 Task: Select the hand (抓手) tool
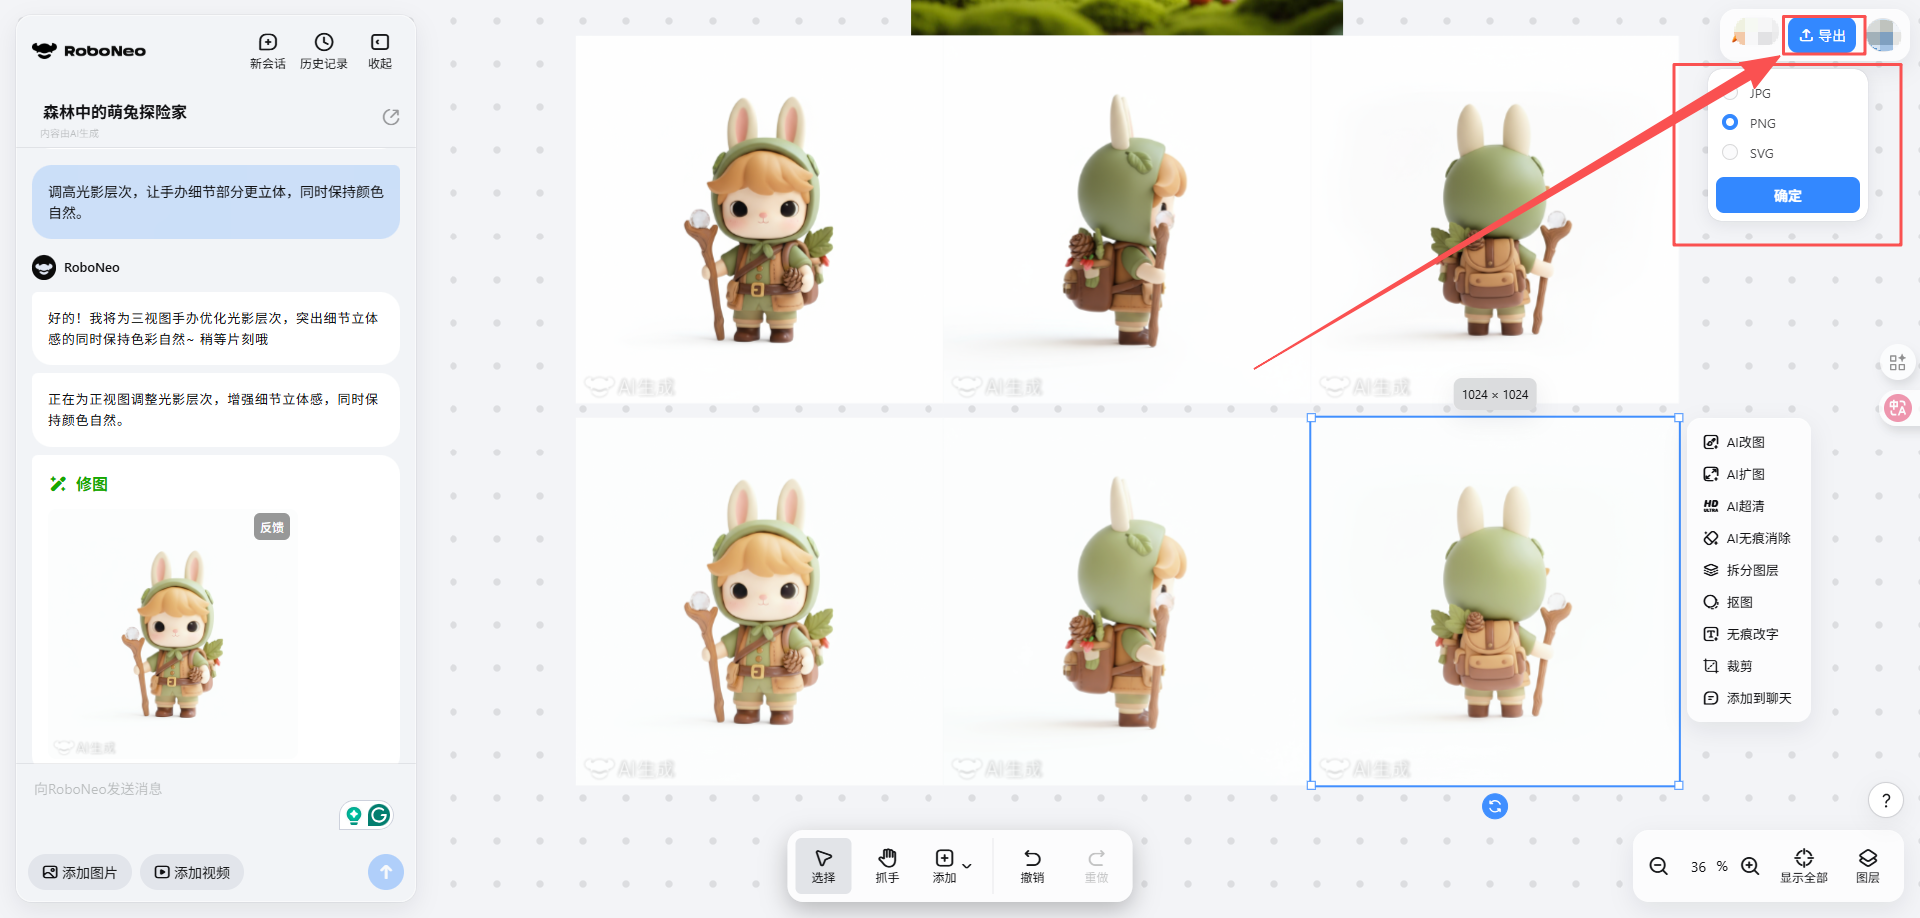click(887, 865)
